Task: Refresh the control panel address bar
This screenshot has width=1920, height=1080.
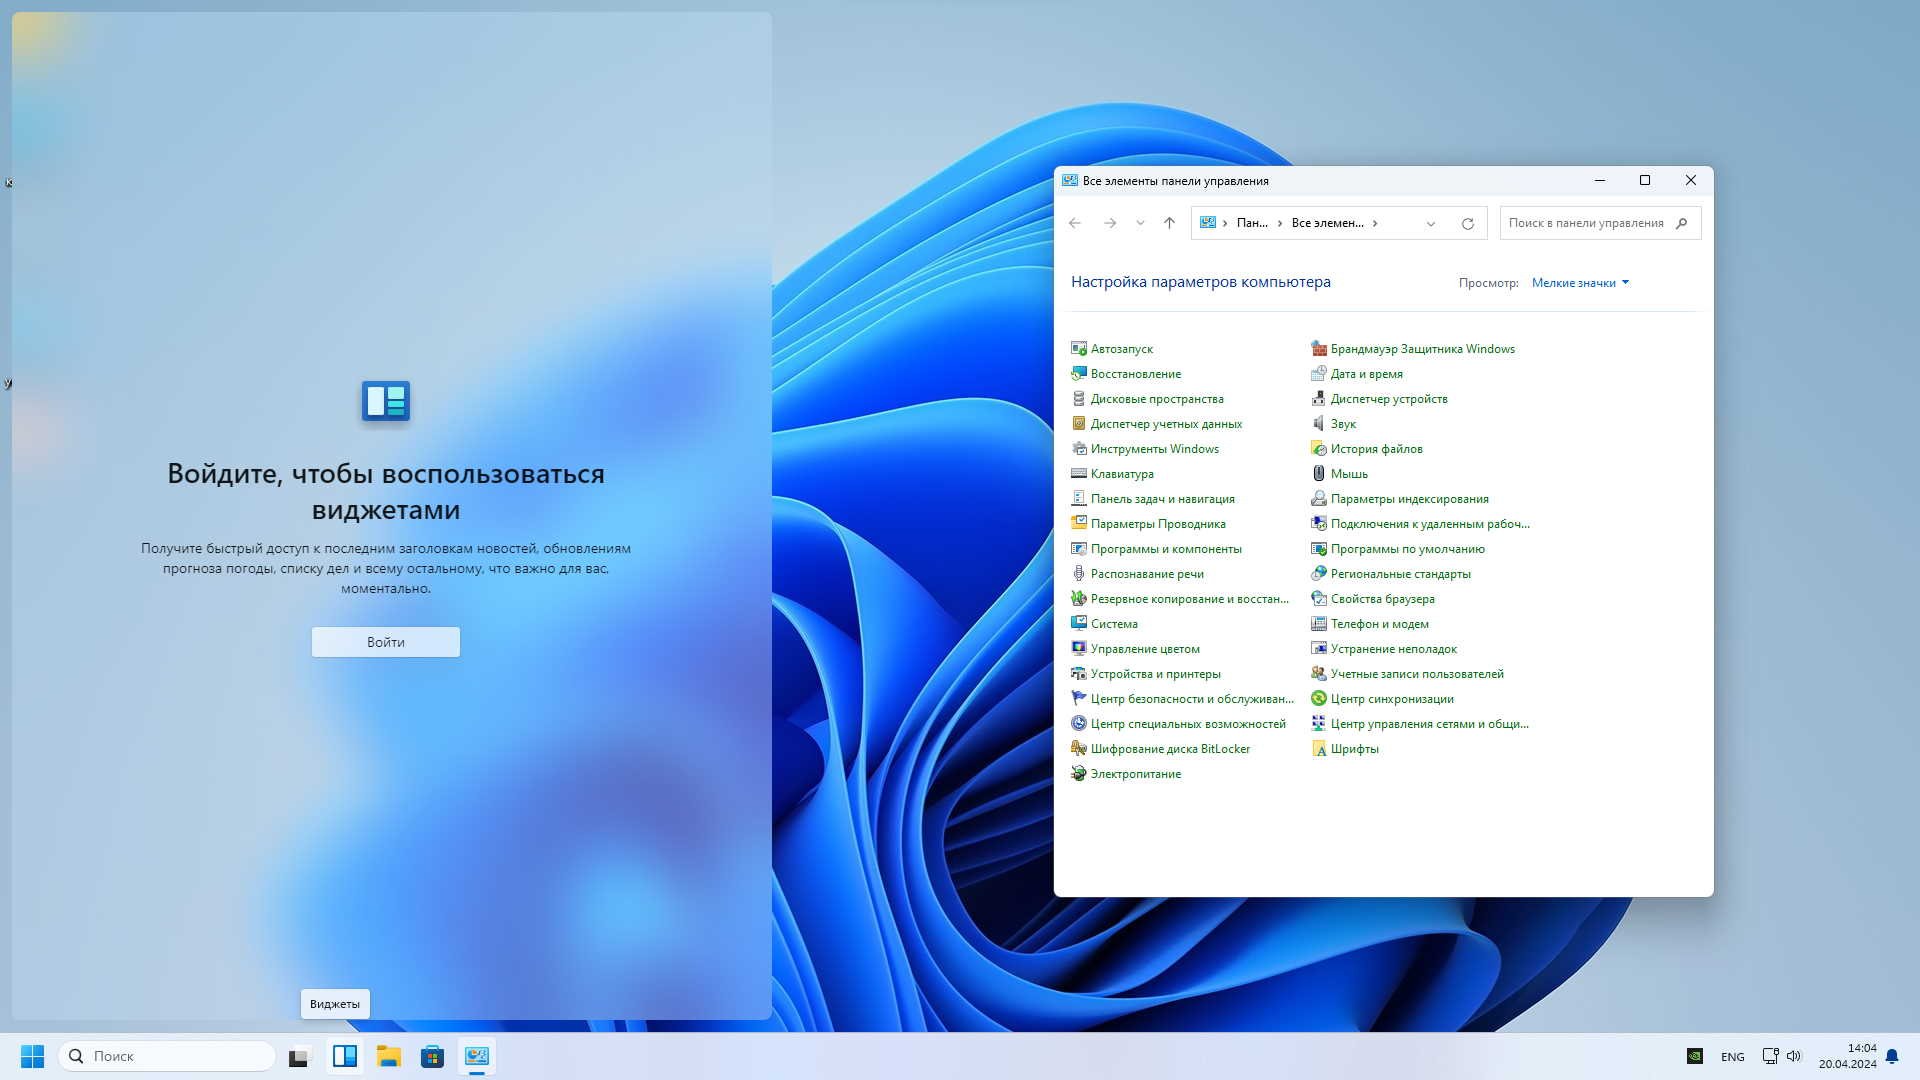Action: point(1467,223)
